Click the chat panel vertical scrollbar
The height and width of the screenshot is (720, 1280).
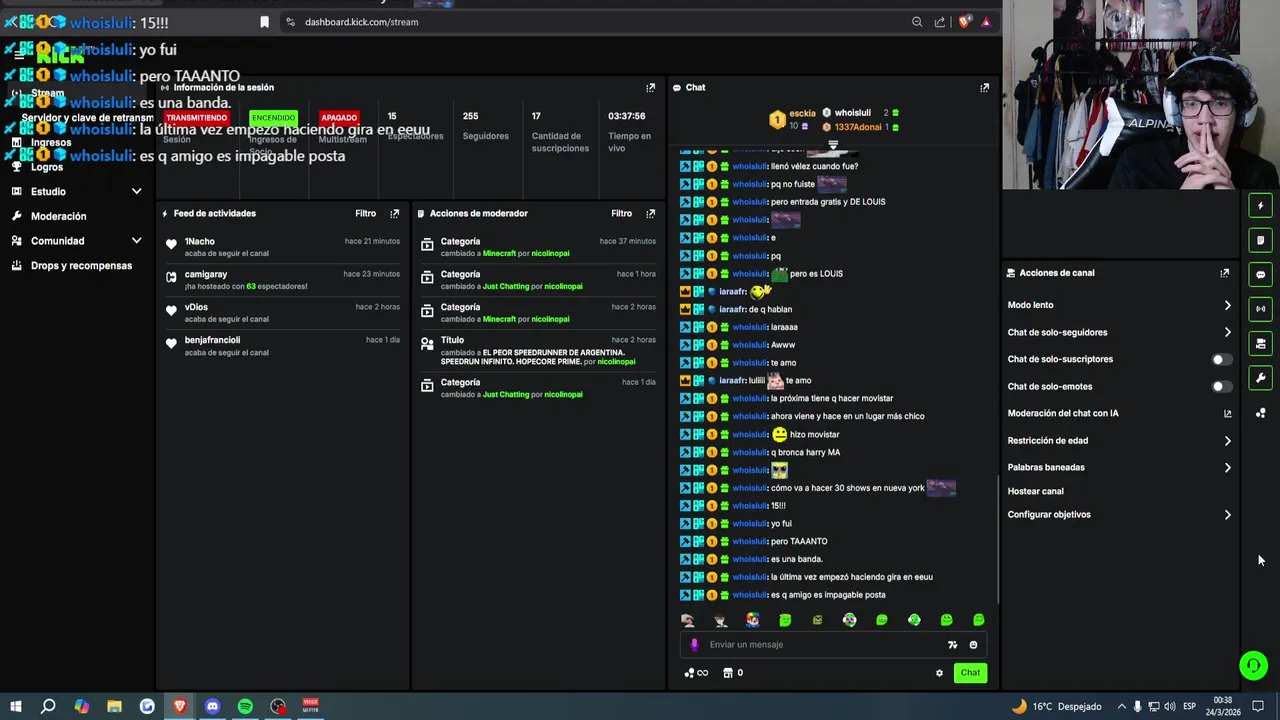(x=997, y=540)
